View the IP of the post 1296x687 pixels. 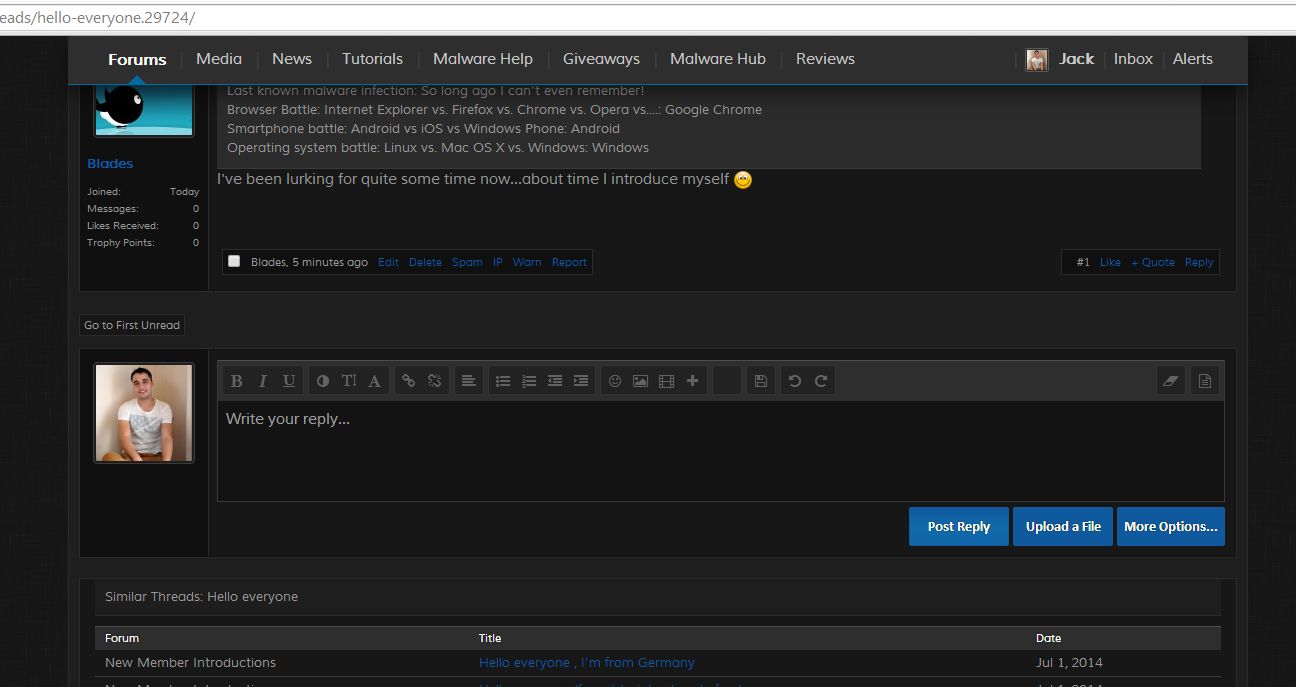pos(498,262)
